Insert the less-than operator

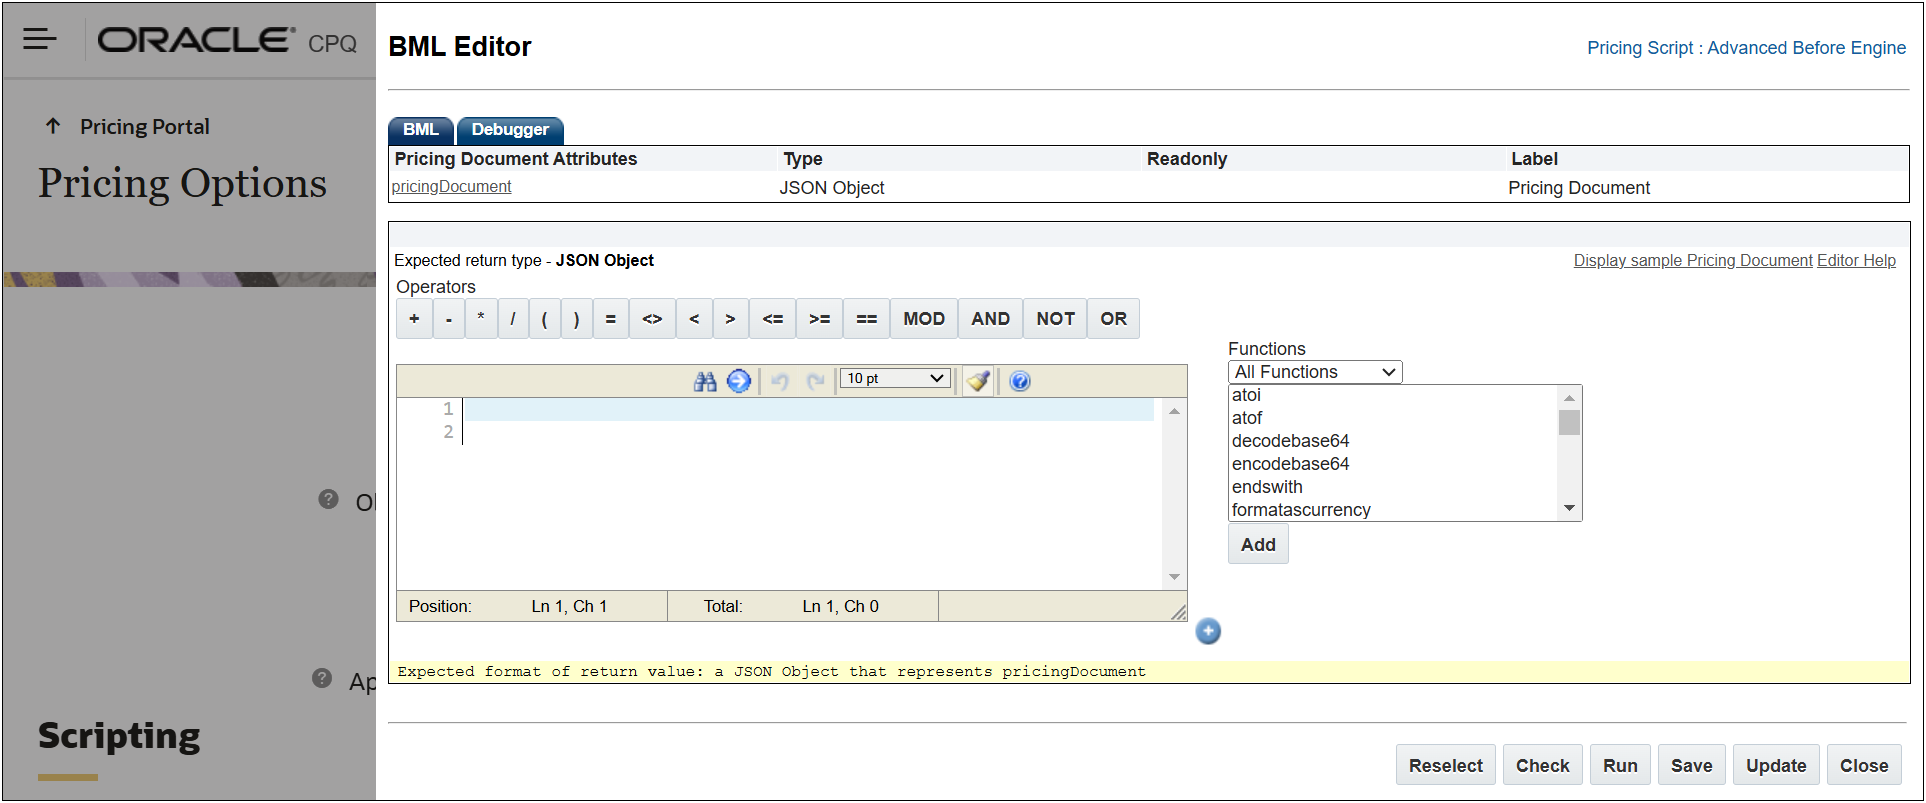pyautogui.click(x=694, y=319)
